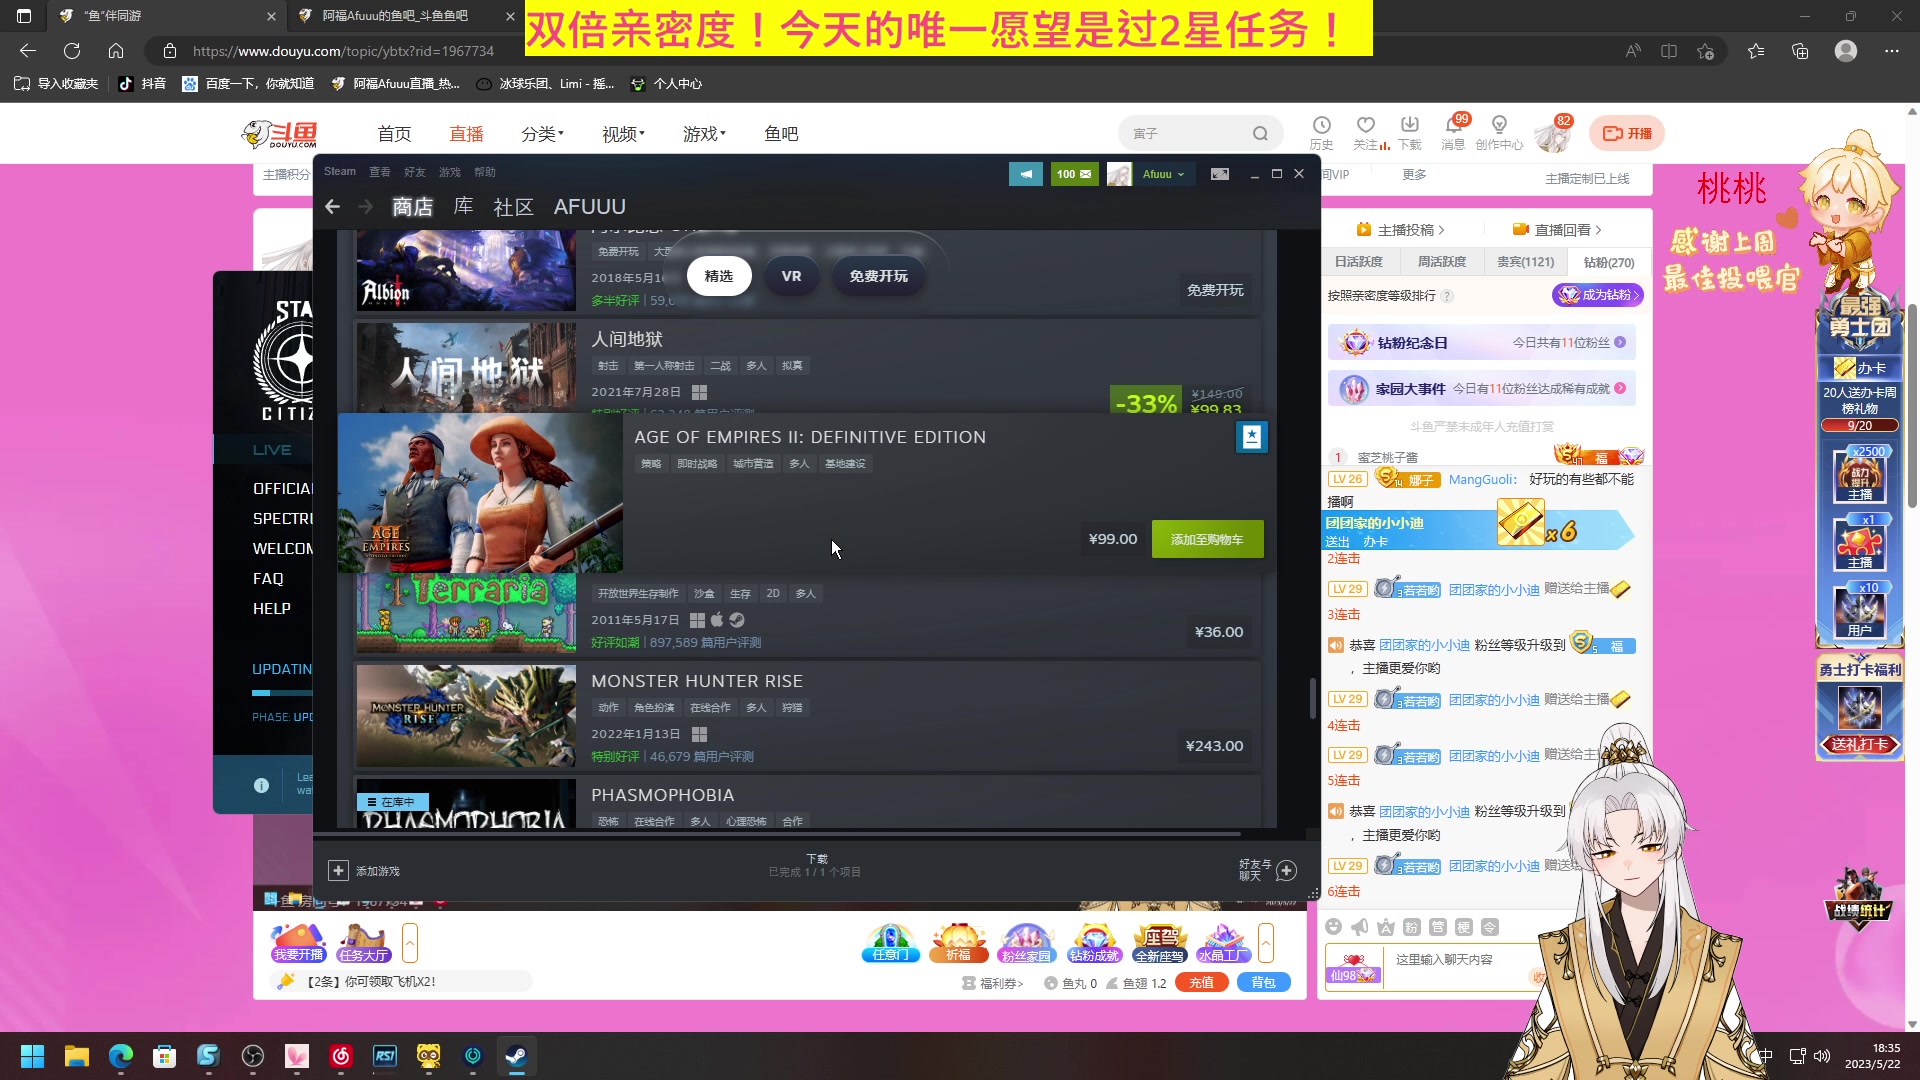Click 添加至购物车 for Age of Empires II
The image size is (1920, 1080).
tap(1207, 539)
